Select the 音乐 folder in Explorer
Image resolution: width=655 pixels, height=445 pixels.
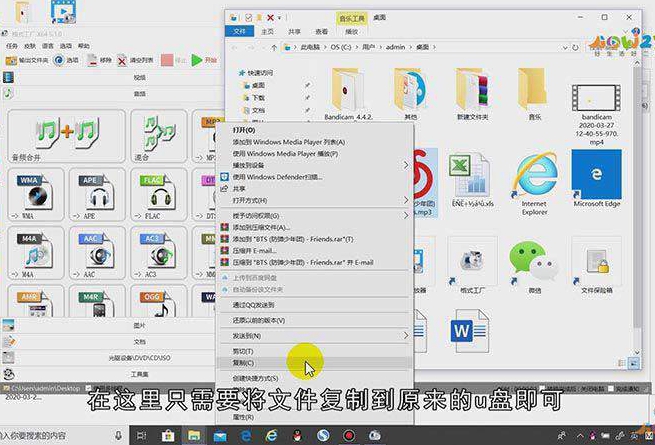tap(535, 94)
